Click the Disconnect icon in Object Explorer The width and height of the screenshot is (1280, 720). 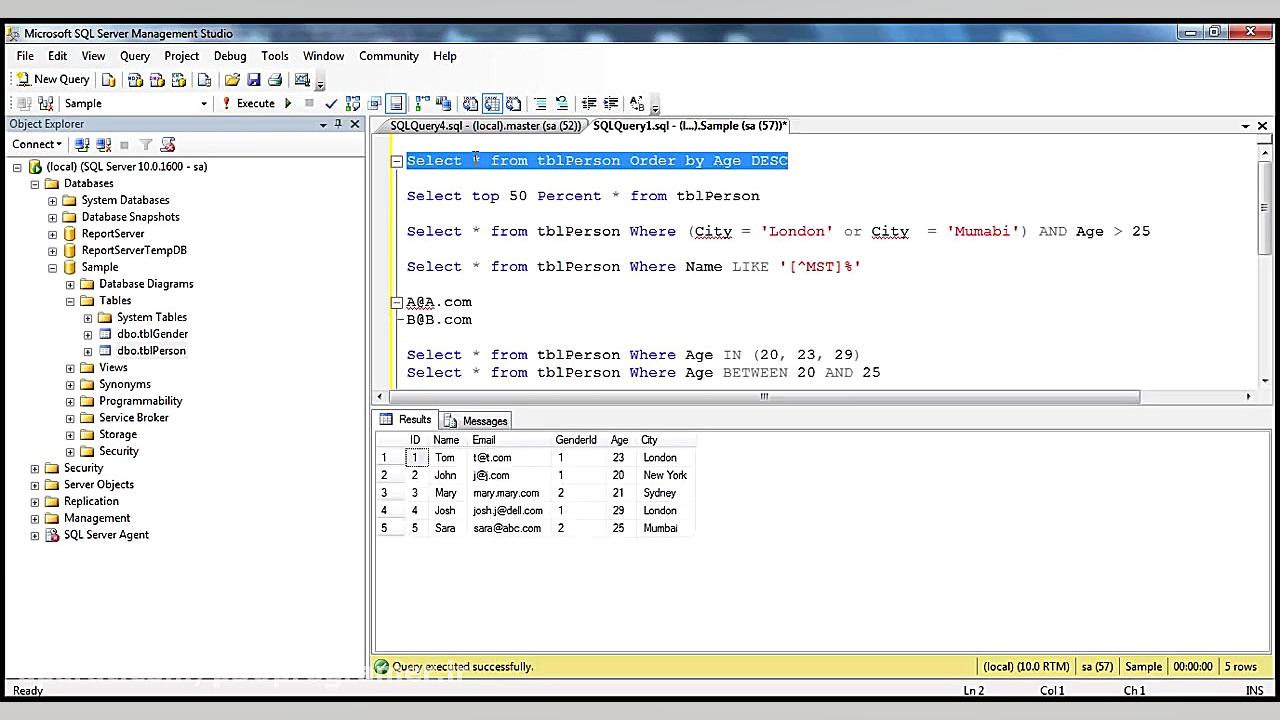pyautogui.click(x=101, y=144)
